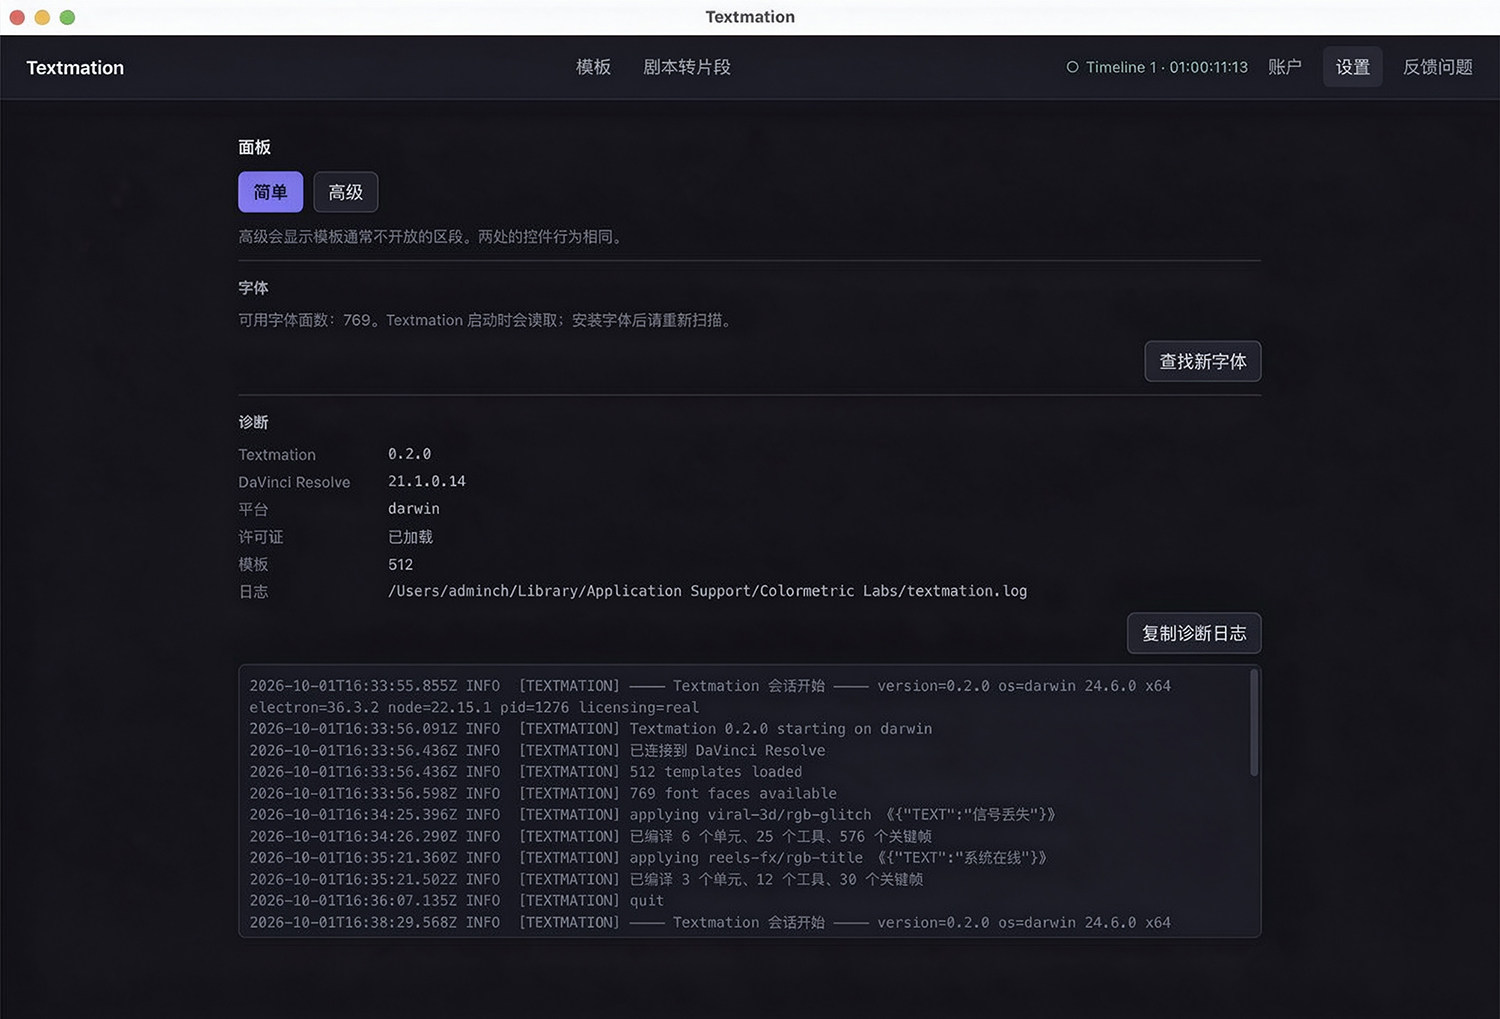The width and height of the screenshot is (1500, 1019).
Task: Click the 可用字体面数 description text
Action: 486,320
